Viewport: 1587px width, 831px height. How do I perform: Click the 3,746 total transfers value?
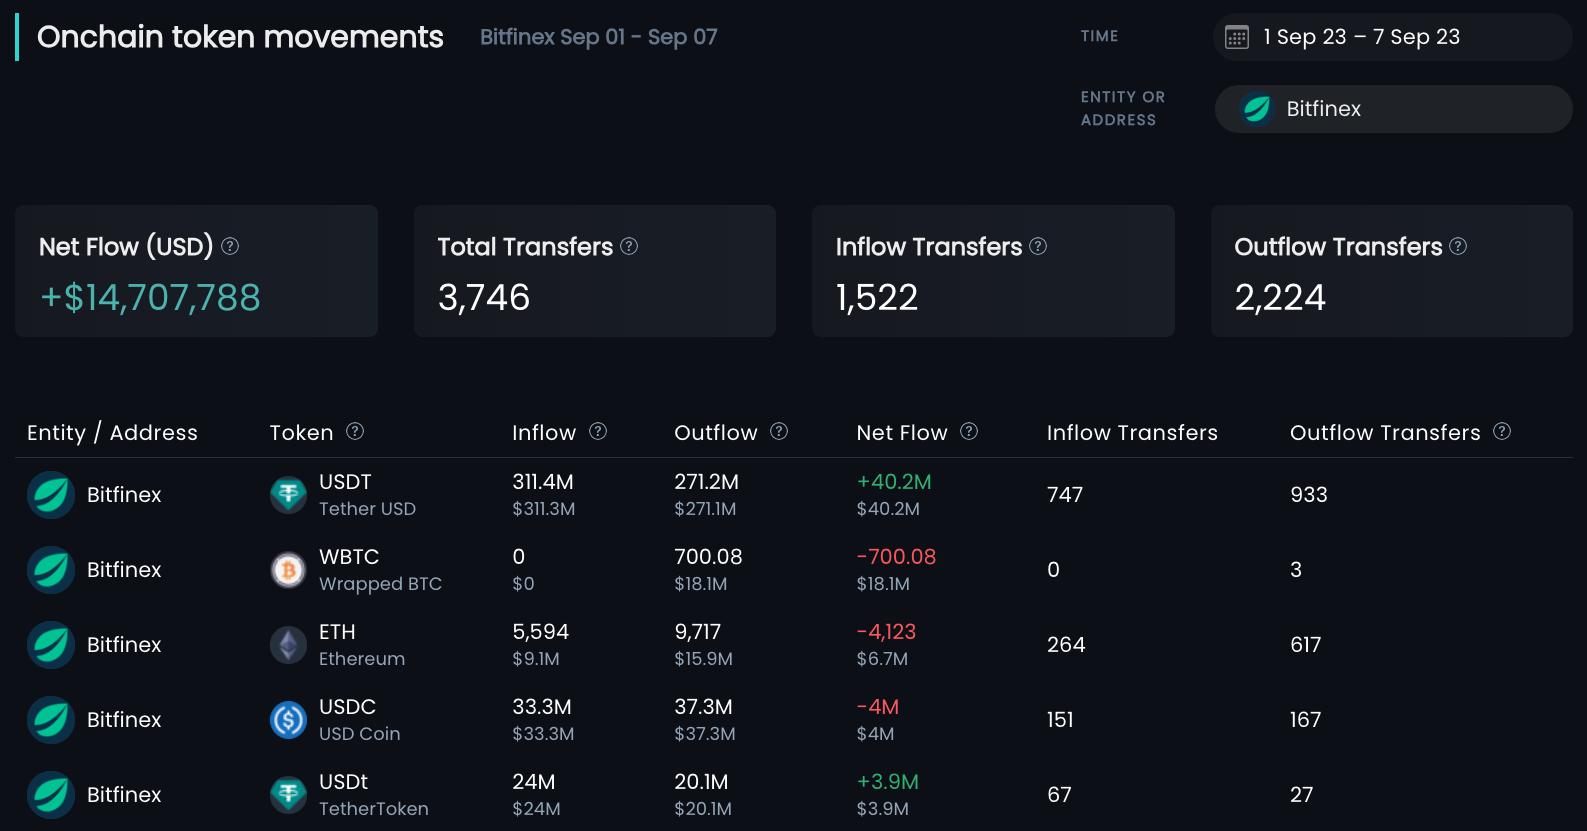(x=484, y=298)
